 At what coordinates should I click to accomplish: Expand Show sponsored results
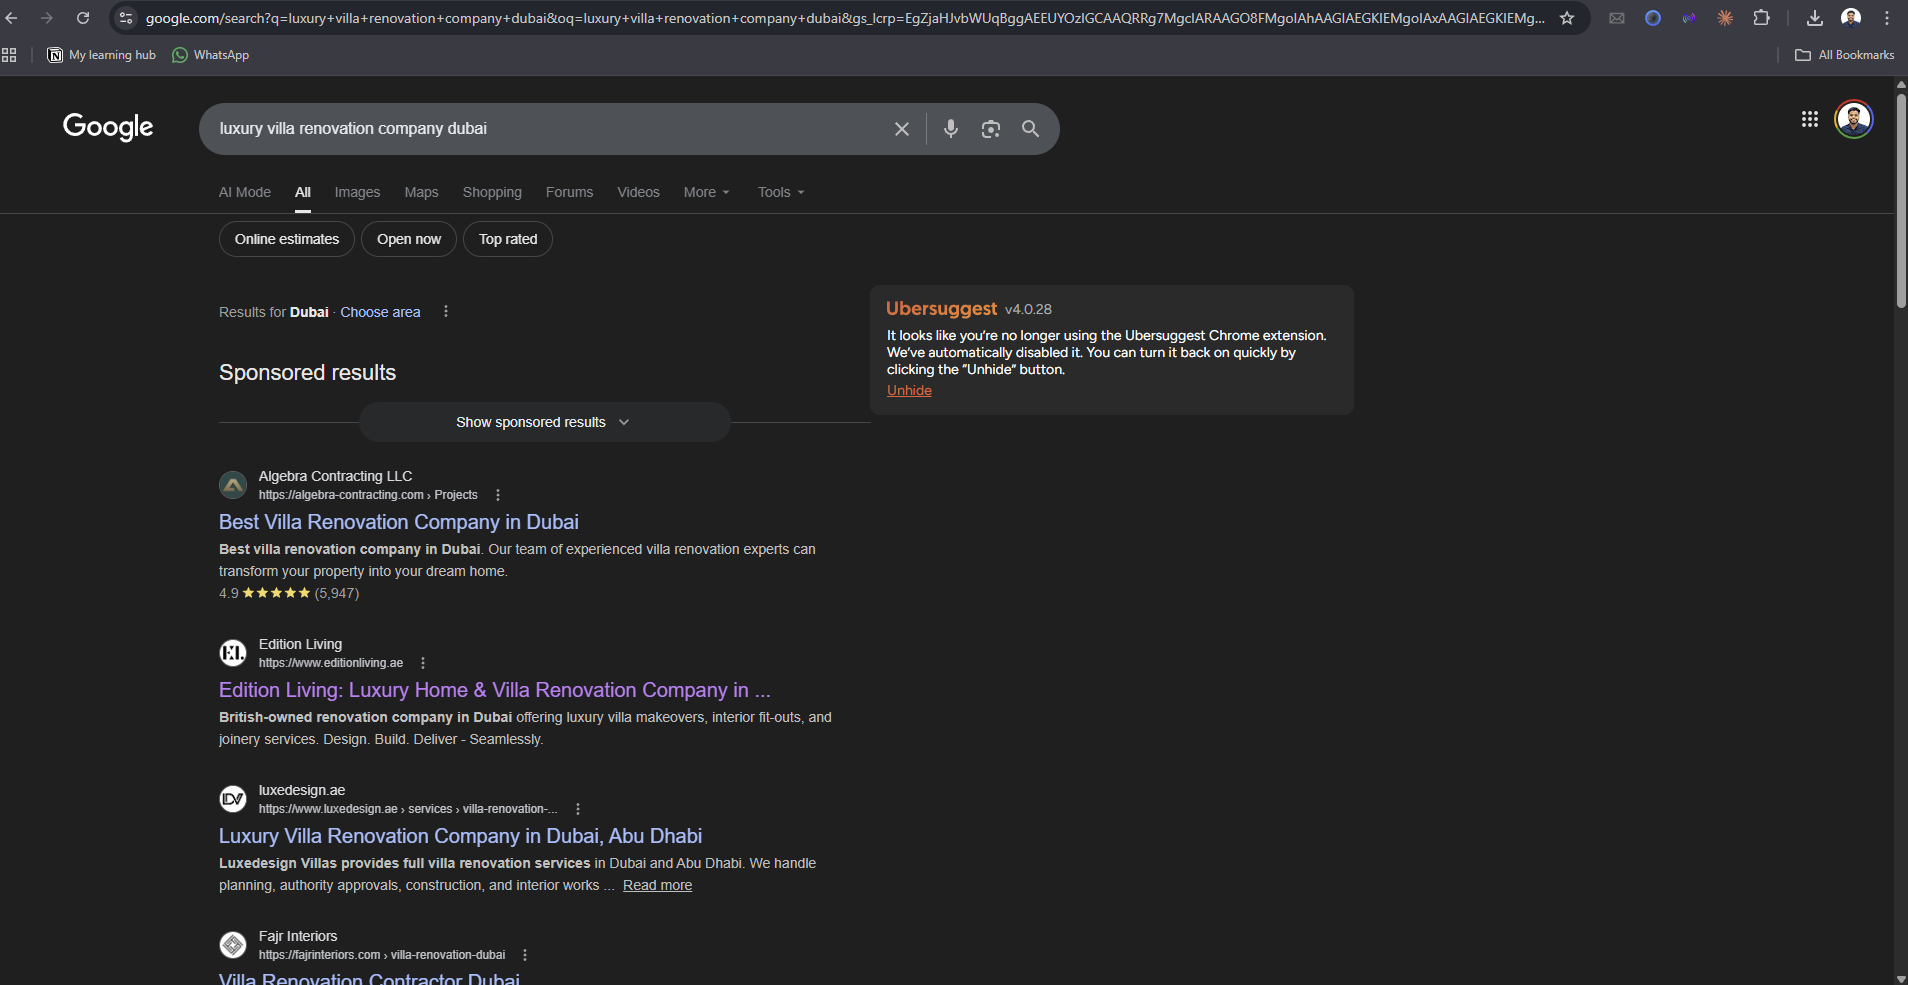tap(544, 422)
